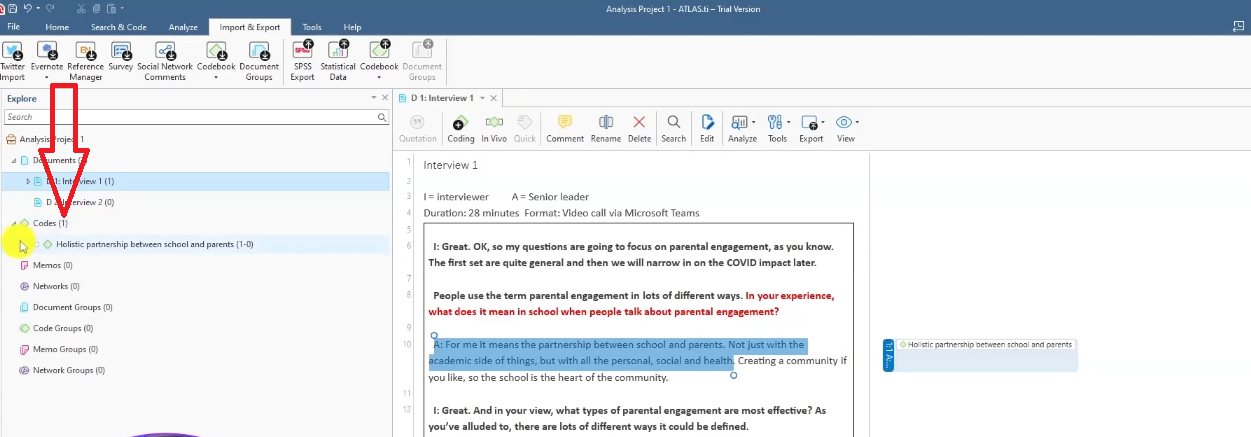Expand the D 1: Interview 1 tree node

[28, 181]
